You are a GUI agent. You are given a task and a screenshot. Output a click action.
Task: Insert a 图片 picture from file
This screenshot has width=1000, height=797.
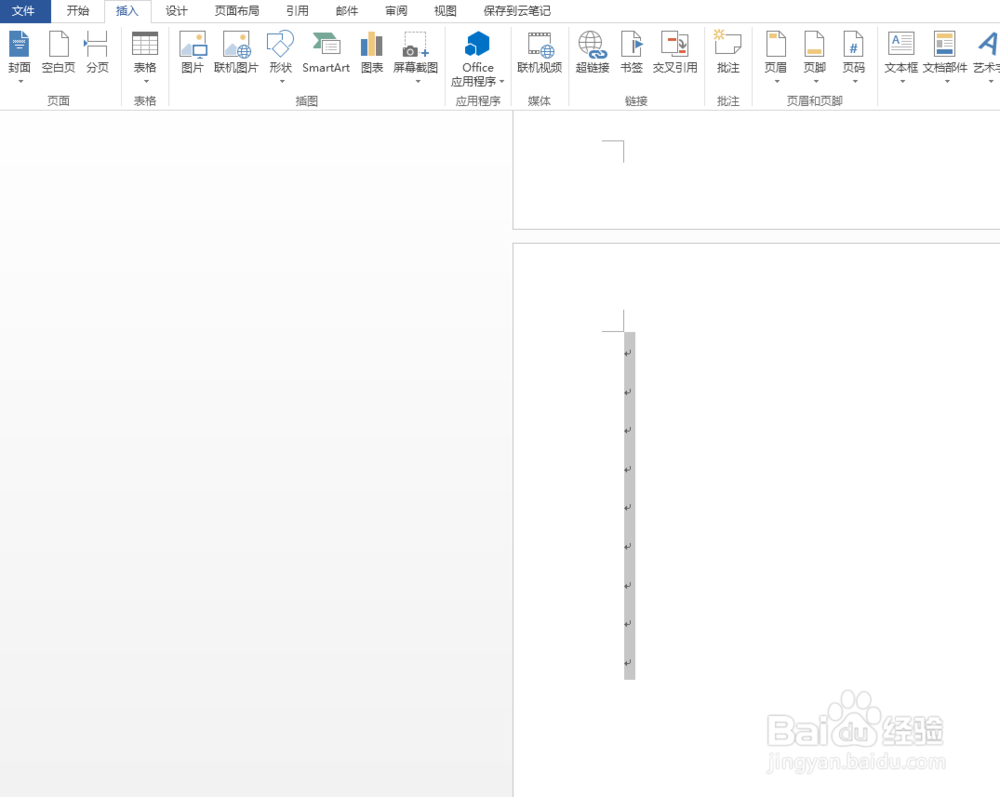(x=193, y=53)
